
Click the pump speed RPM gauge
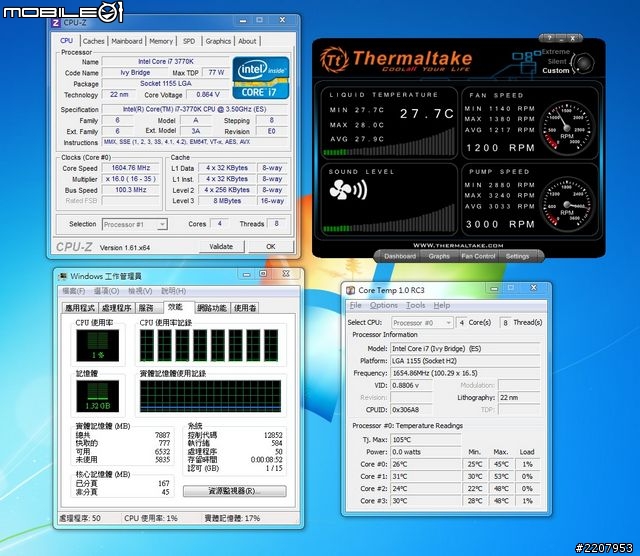click(x=567, y=205)
